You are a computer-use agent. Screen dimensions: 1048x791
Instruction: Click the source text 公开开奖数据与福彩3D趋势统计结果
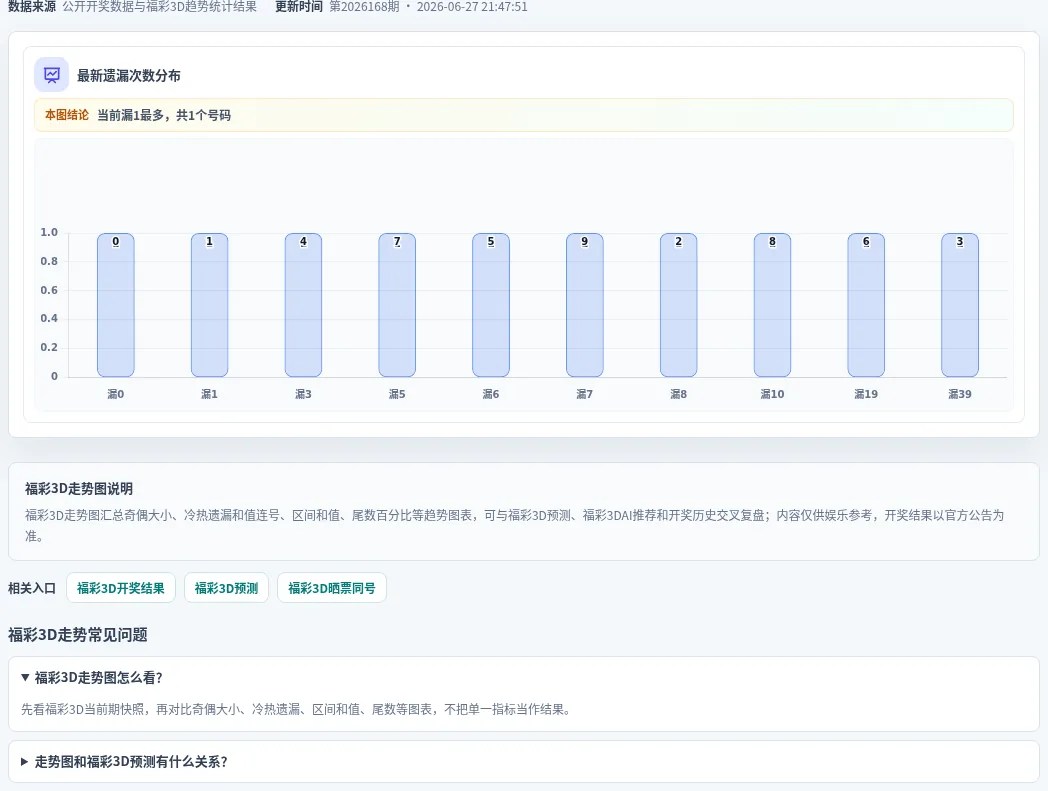pos(160,7)
